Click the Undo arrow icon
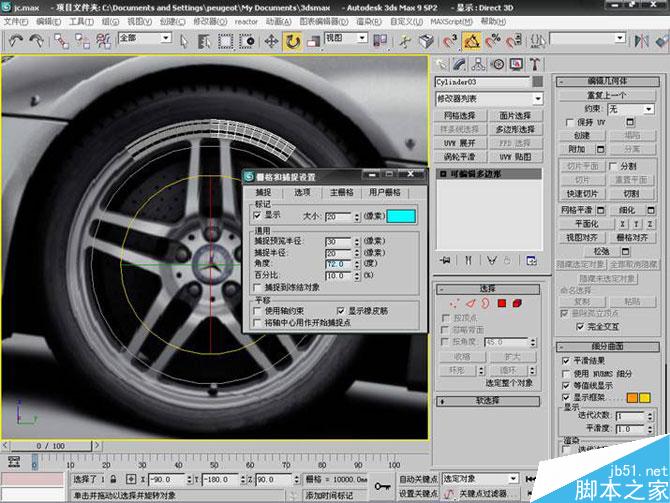The height and width of the screenshot is (503, 670). (14, 41)
